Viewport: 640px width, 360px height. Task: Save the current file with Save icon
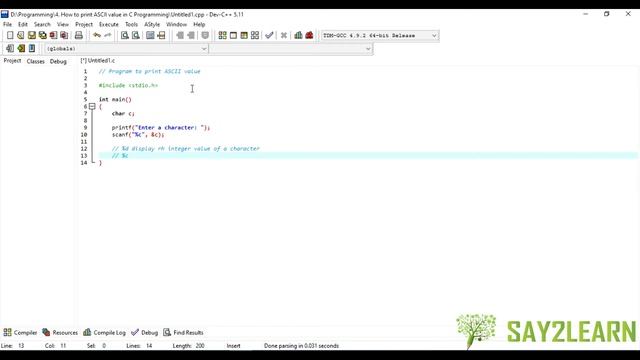(31, 36)
